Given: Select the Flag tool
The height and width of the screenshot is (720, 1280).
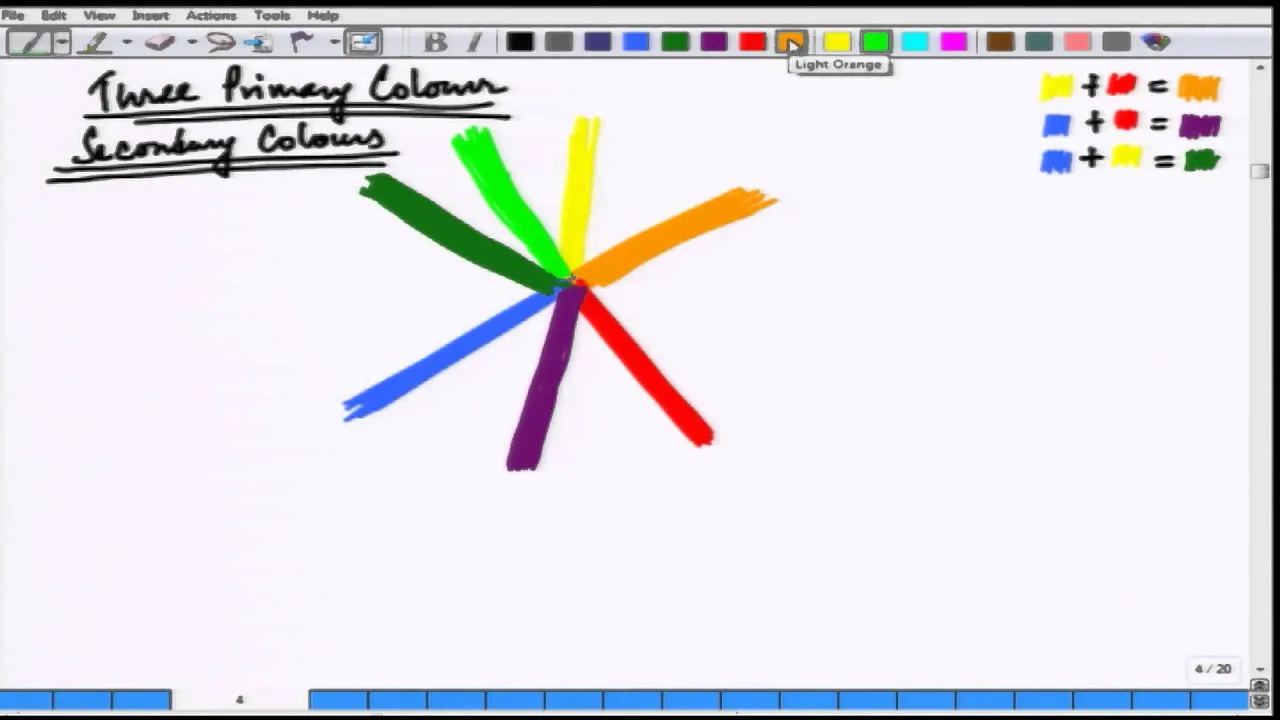Looking at the screenshot, I should pos(302,42).
